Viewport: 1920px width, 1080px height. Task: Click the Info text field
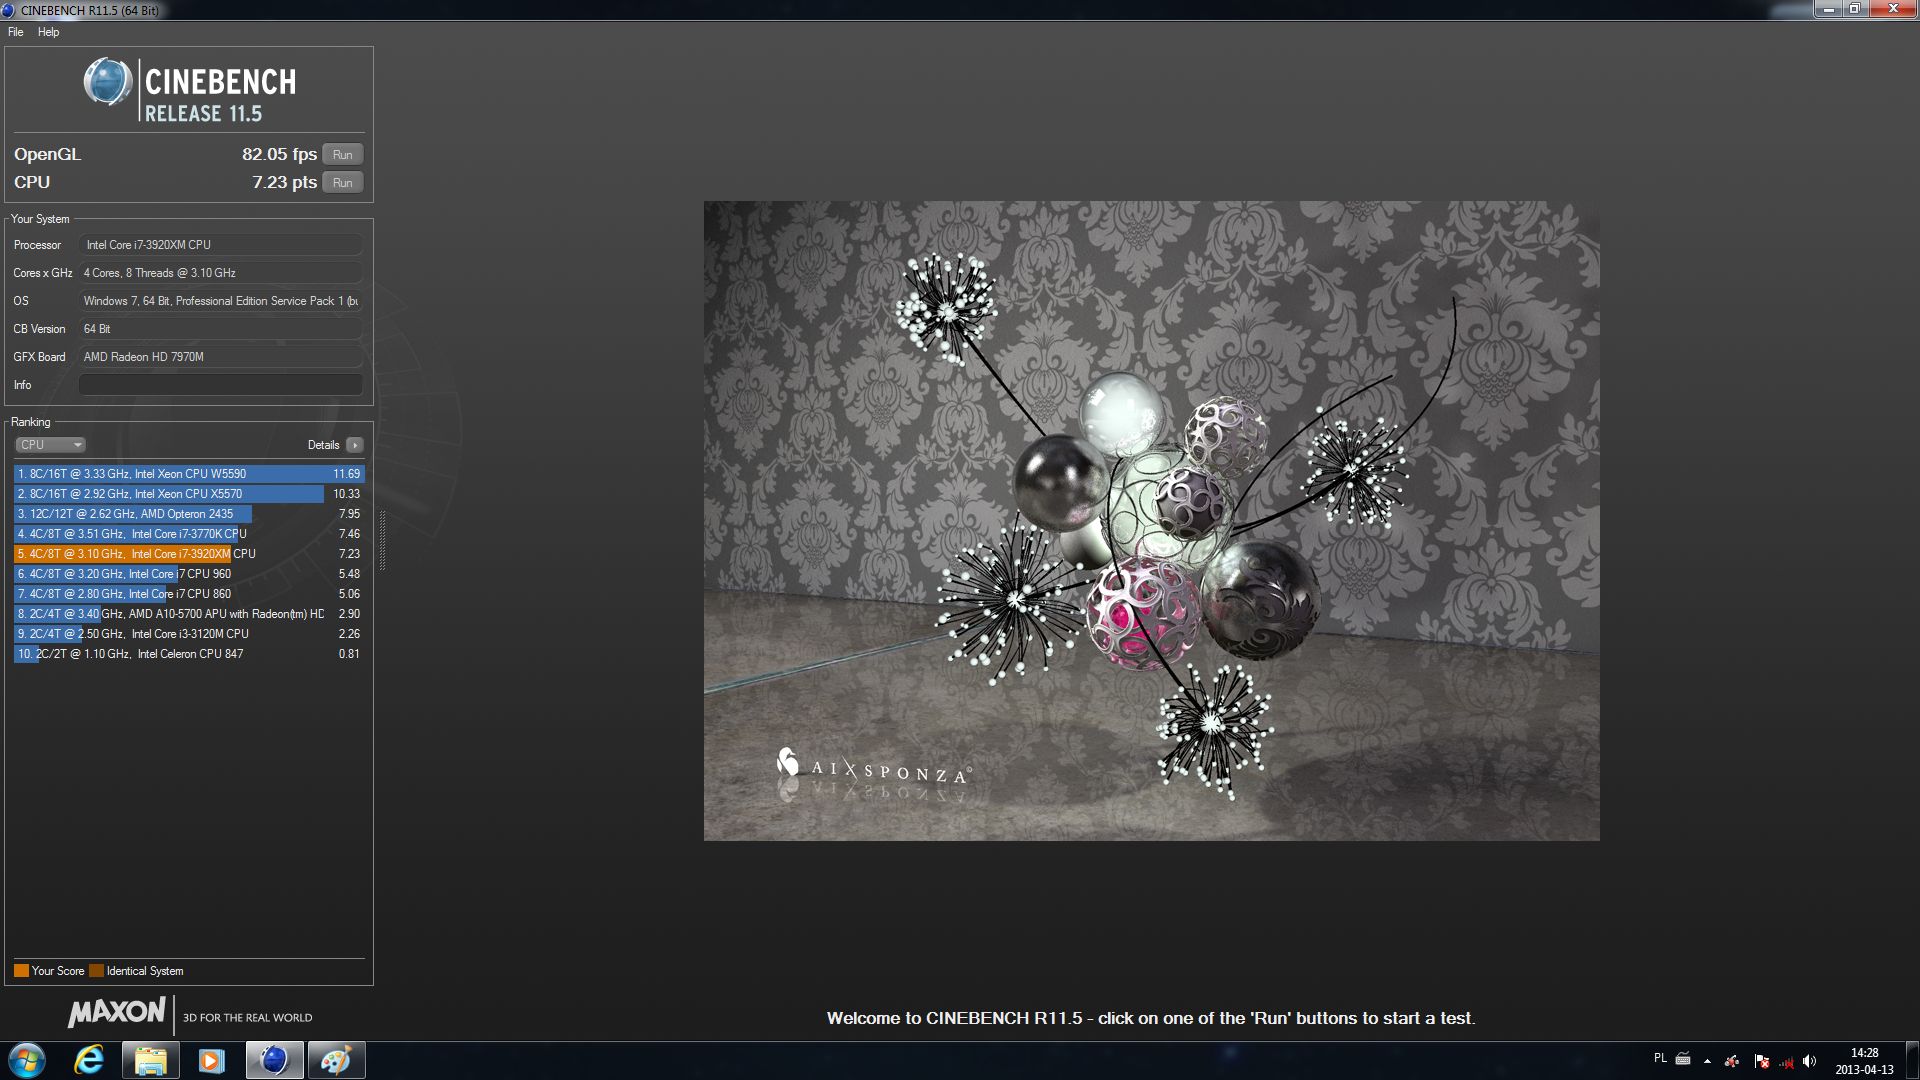[220, 385]
